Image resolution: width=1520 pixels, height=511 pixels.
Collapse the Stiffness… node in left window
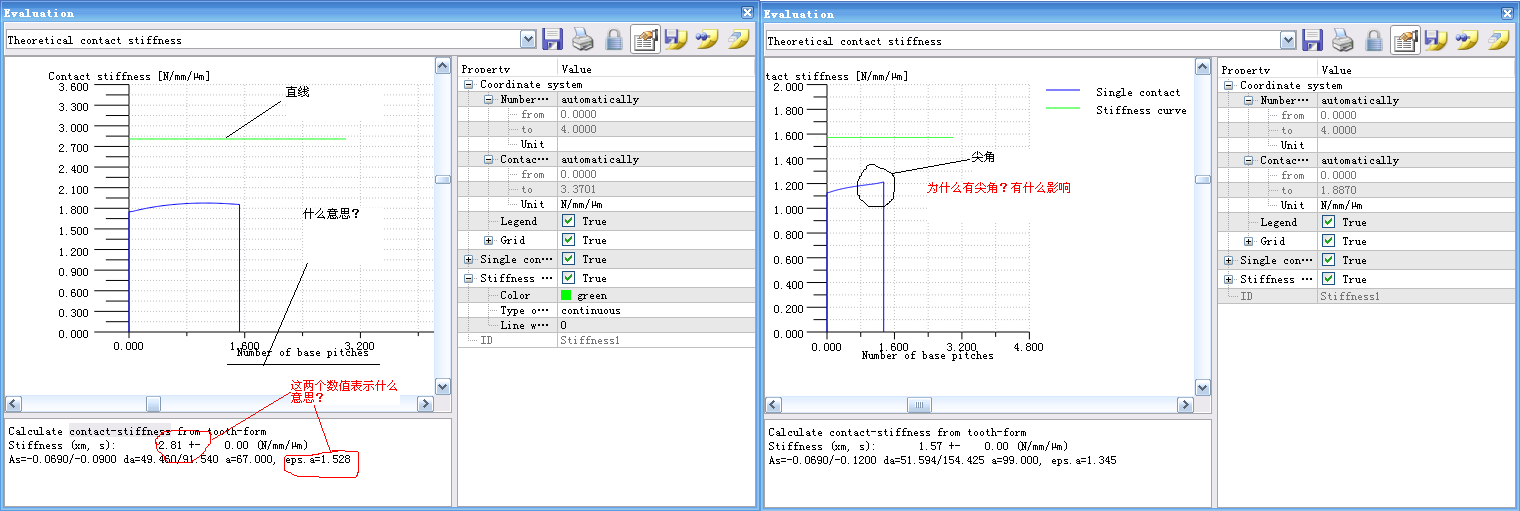click(469, 278)
